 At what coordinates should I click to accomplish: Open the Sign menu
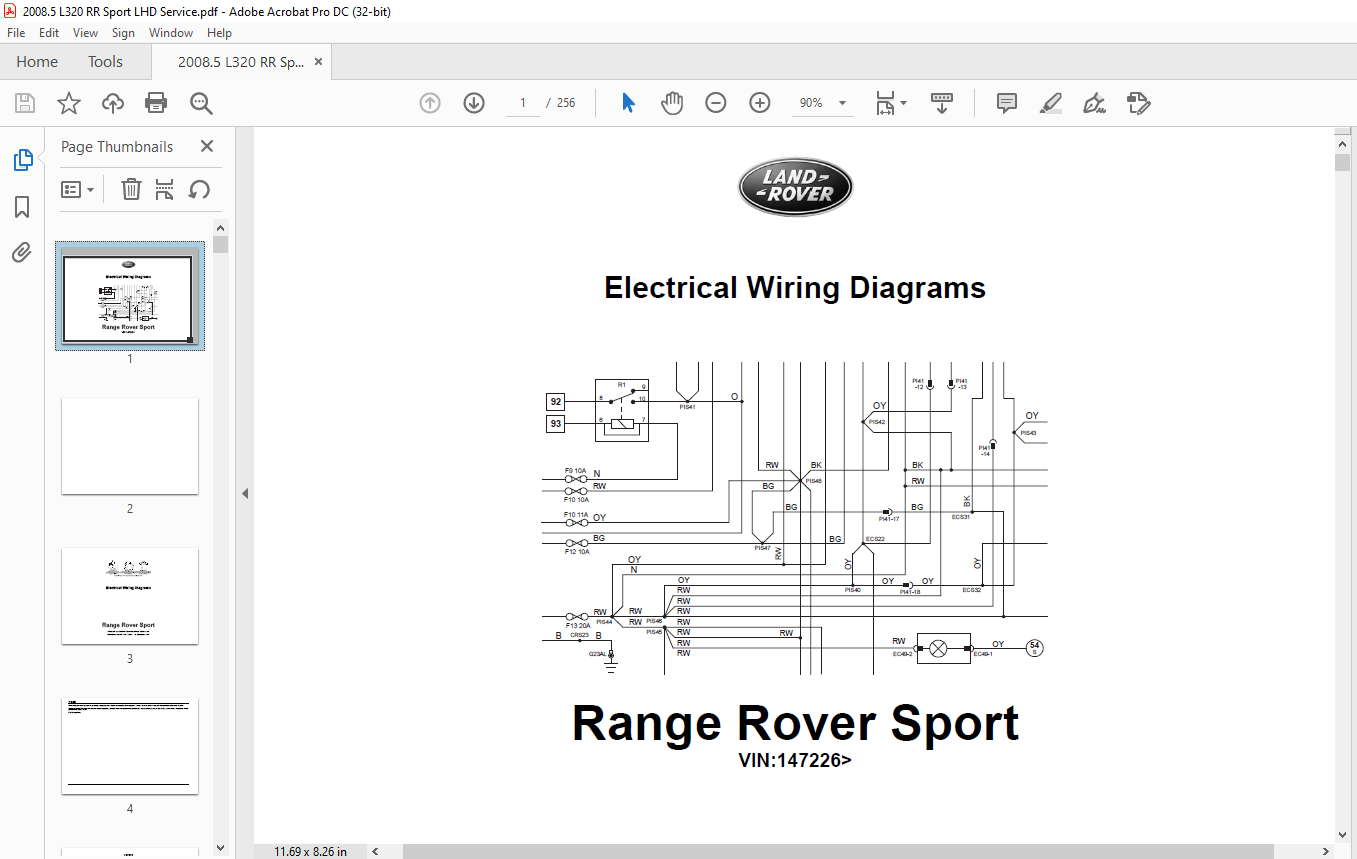click(x=123, y=33)
